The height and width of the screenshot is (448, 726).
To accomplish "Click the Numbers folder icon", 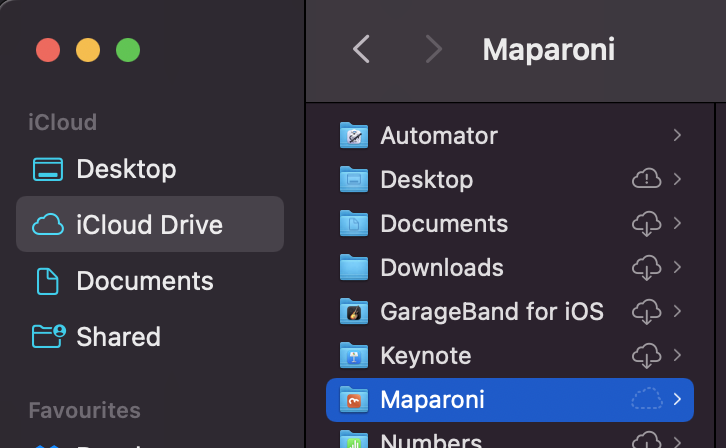I will [354, 440].
